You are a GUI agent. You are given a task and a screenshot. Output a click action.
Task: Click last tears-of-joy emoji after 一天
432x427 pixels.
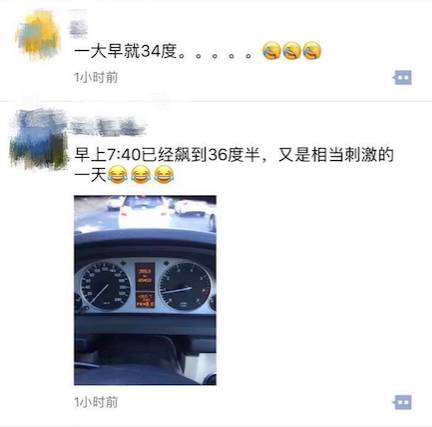[x=164, y=174]
